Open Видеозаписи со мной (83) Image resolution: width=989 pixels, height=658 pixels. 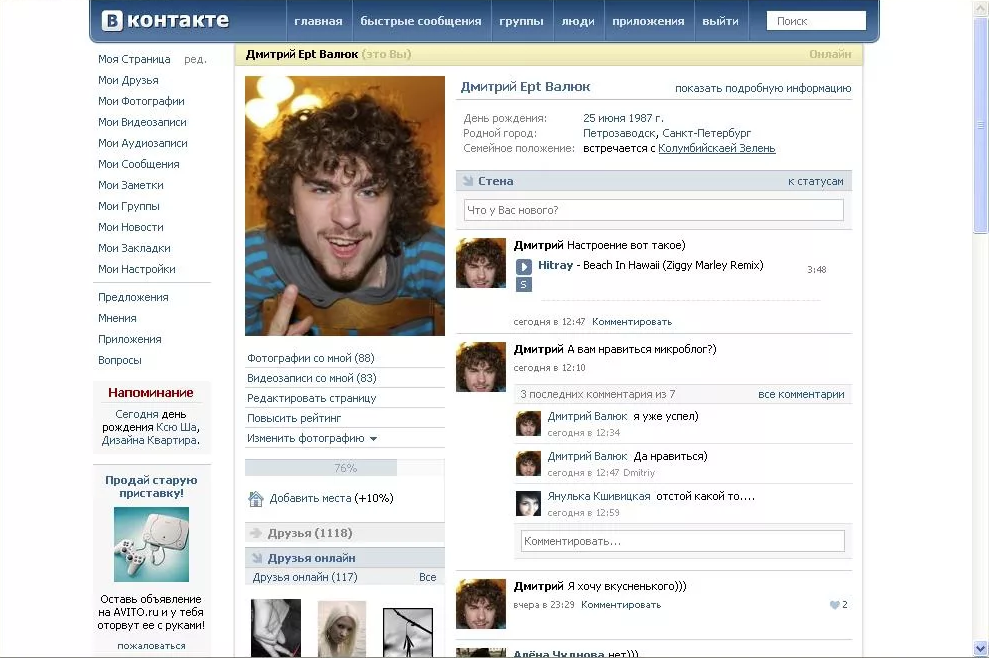pyautogui.click(x=312, y=378)
